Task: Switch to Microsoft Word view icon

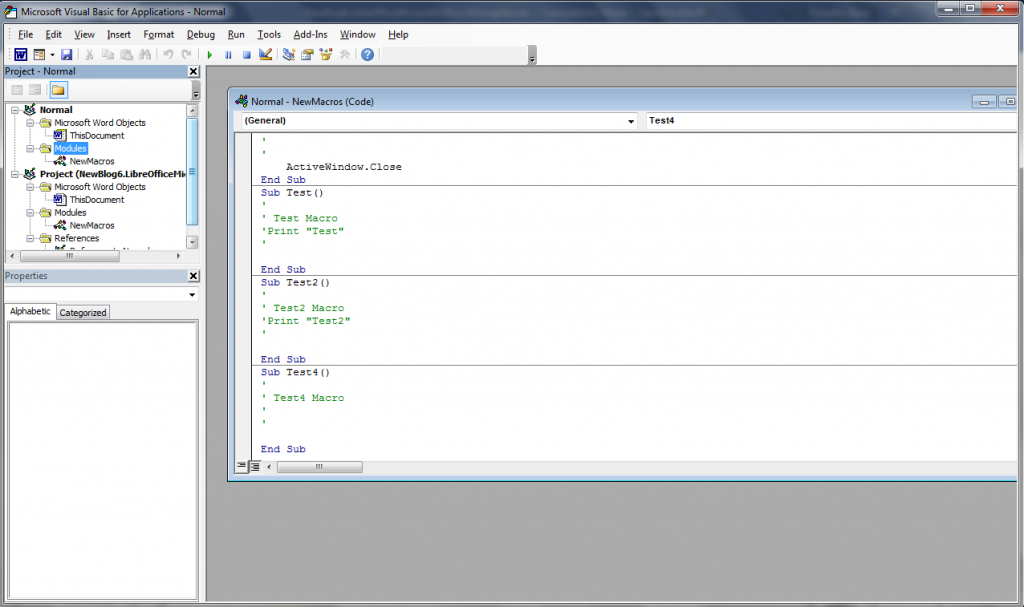Action: tap(21, 54)
